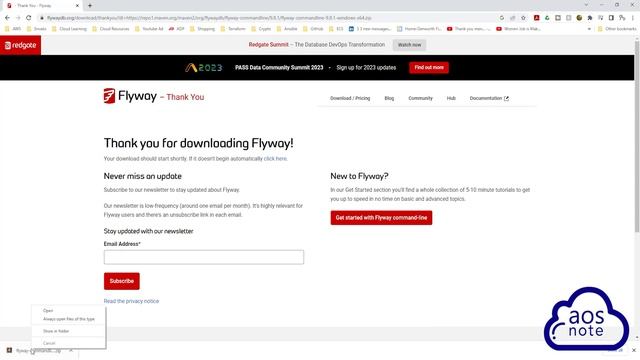
Task: Toggle the browser side panel icon
Action: (x=611, y=18)
